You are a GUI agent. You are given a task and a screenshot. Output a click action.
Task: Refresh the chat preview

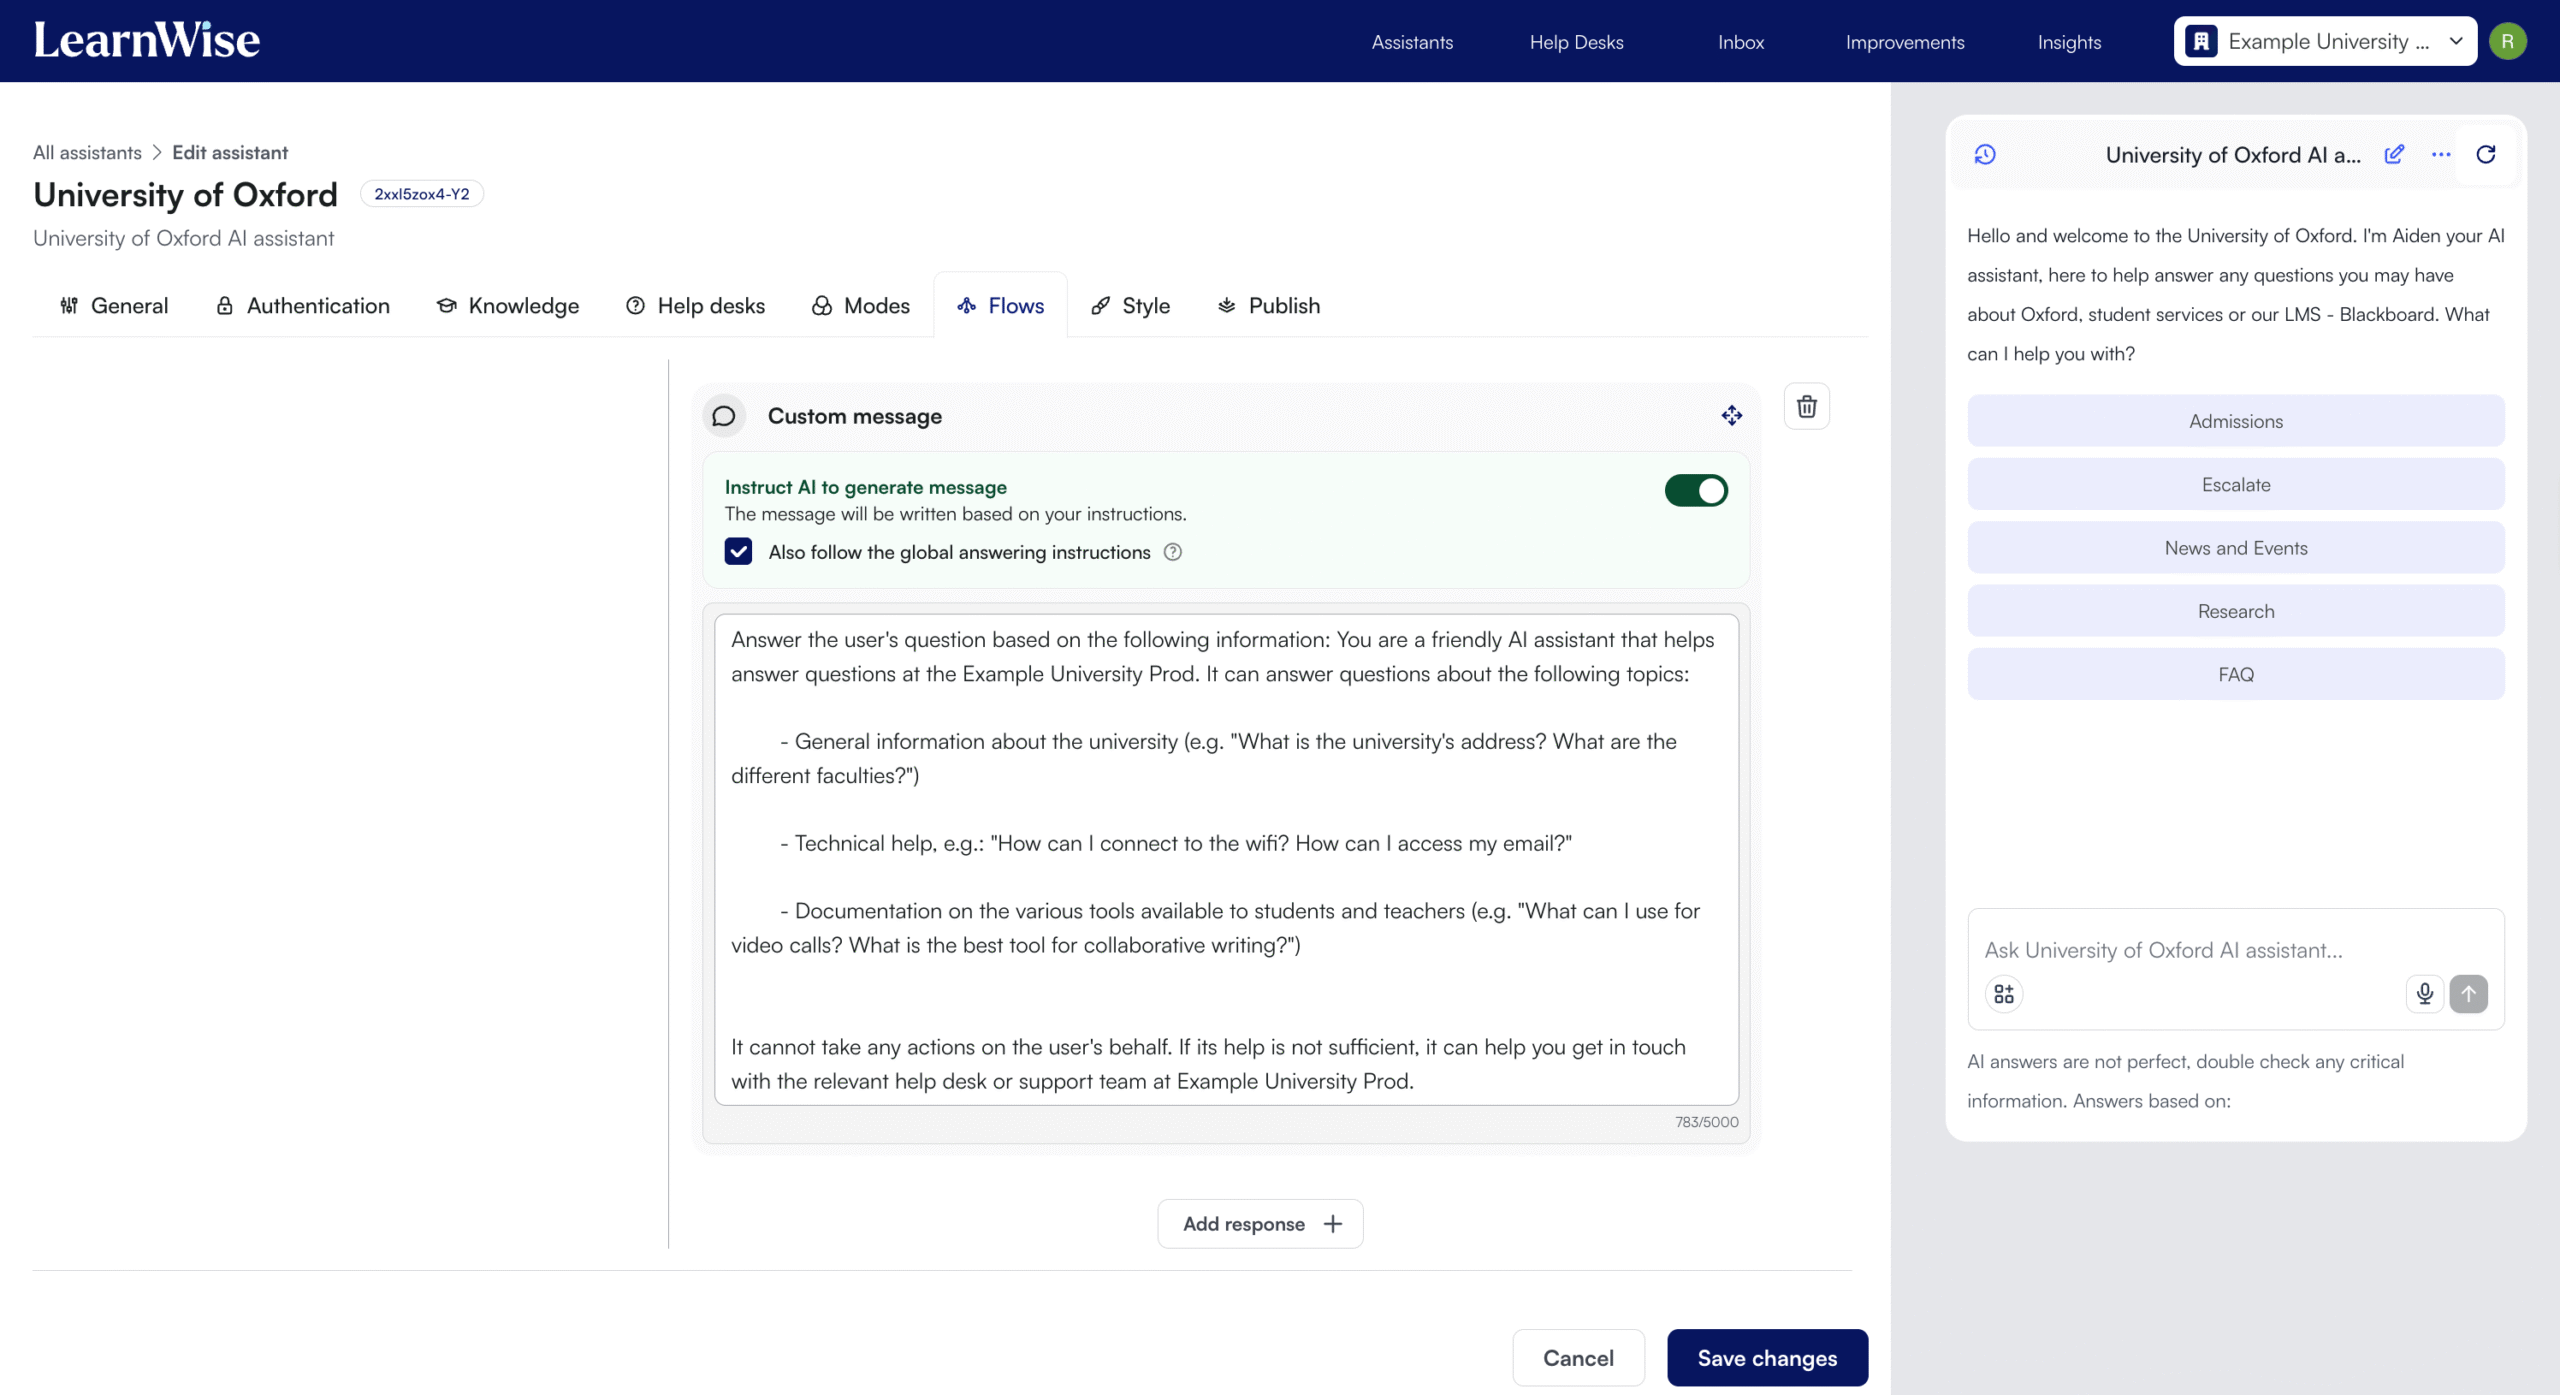[2486, 154]
